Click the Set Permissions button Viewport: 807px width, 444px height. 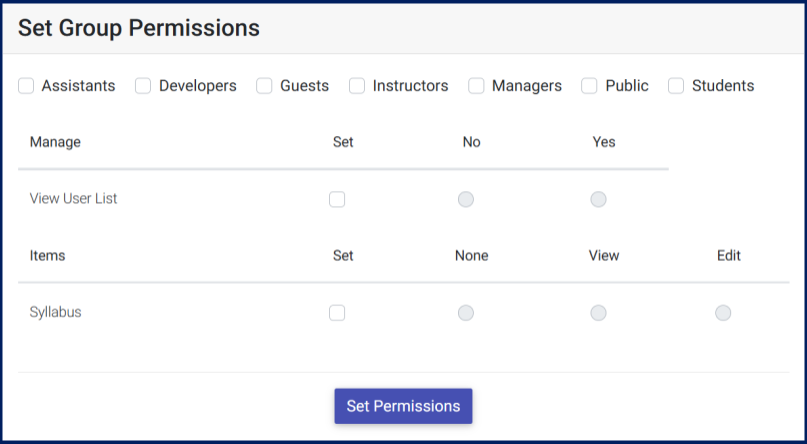point(404,406)
